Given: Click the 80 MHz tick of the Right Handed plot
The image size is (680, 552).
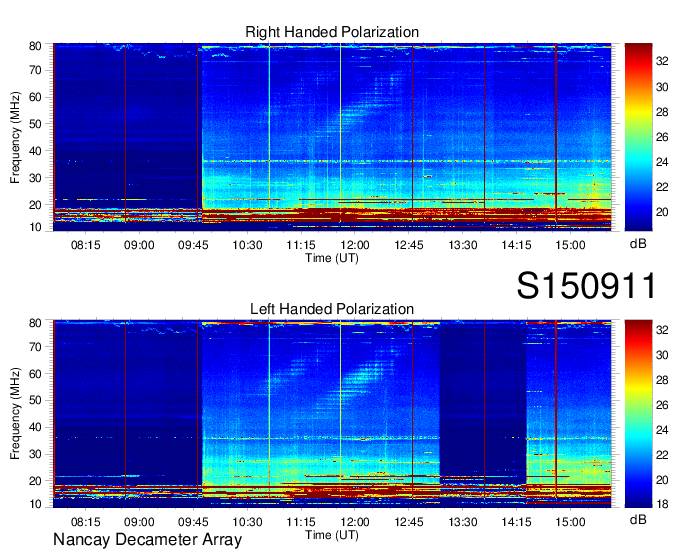Looking at the screenshot, I should (x=35, y=46).
